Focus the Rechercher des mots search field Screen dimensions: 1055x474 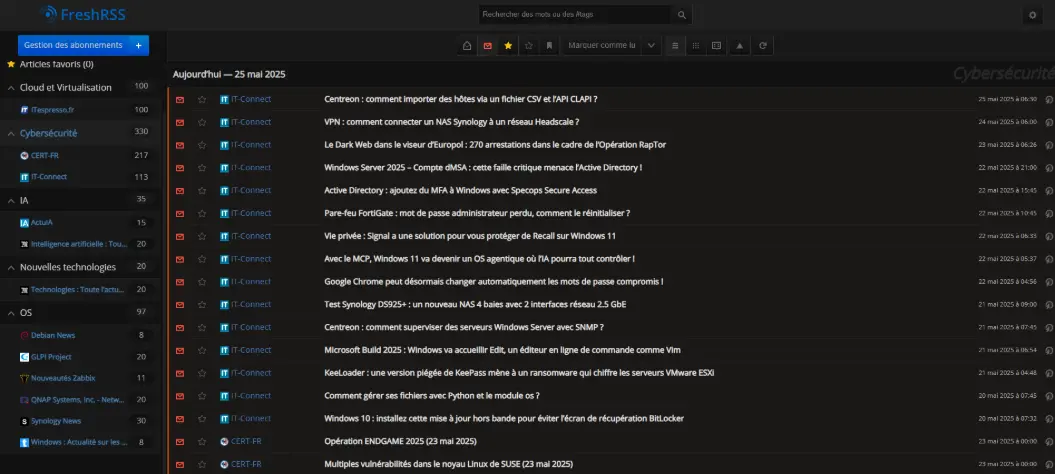pos(575,15)
